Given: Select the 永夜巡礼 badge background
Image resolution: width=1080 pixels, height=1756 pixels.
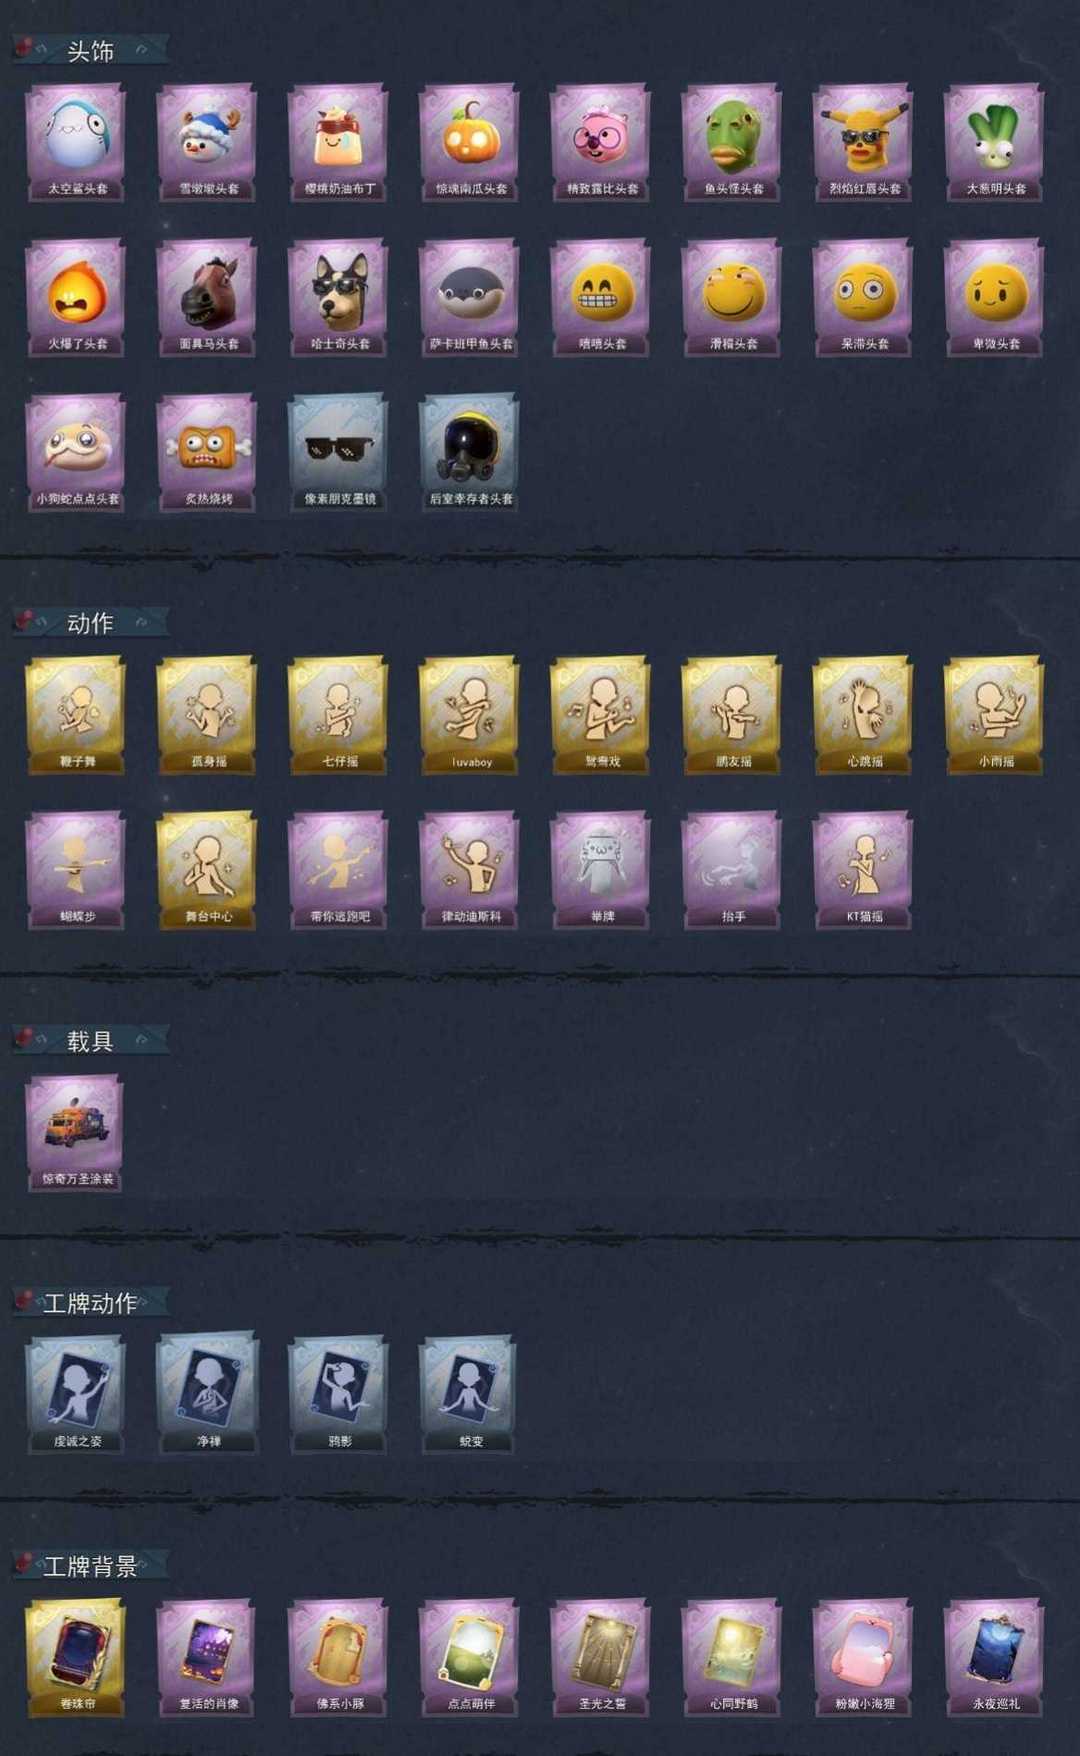Looking at the screenshot, I should click(x=994, y=1658).
